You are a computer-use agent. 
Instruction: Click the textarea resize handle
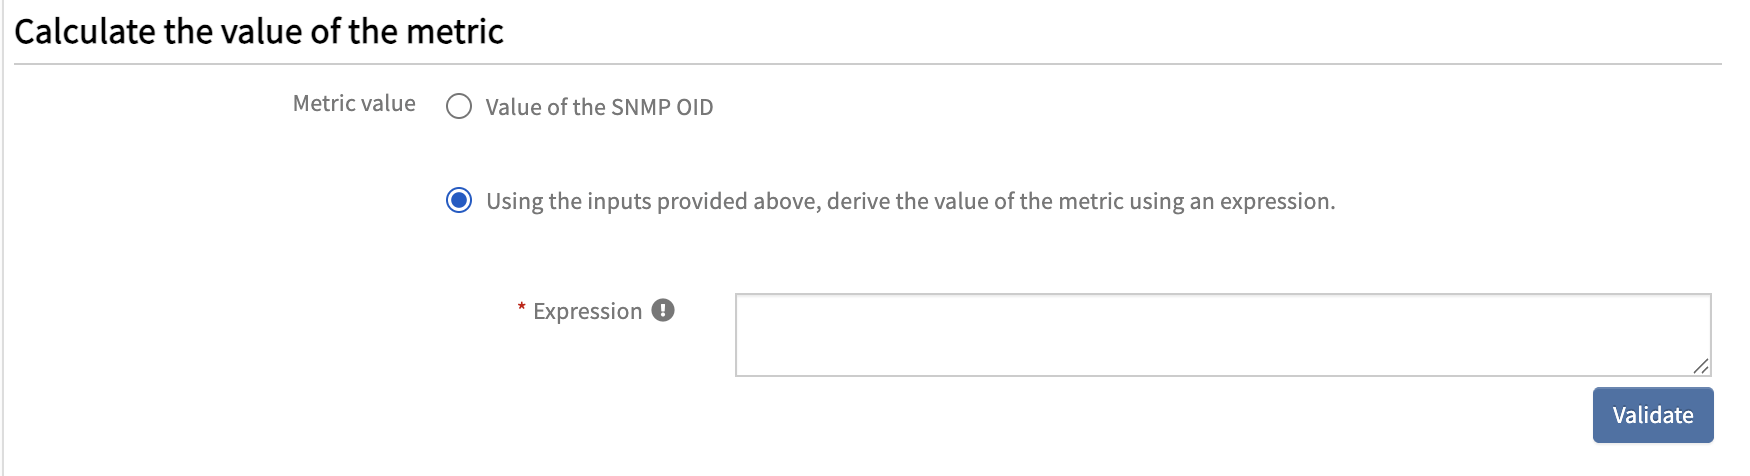[1700, 366]
